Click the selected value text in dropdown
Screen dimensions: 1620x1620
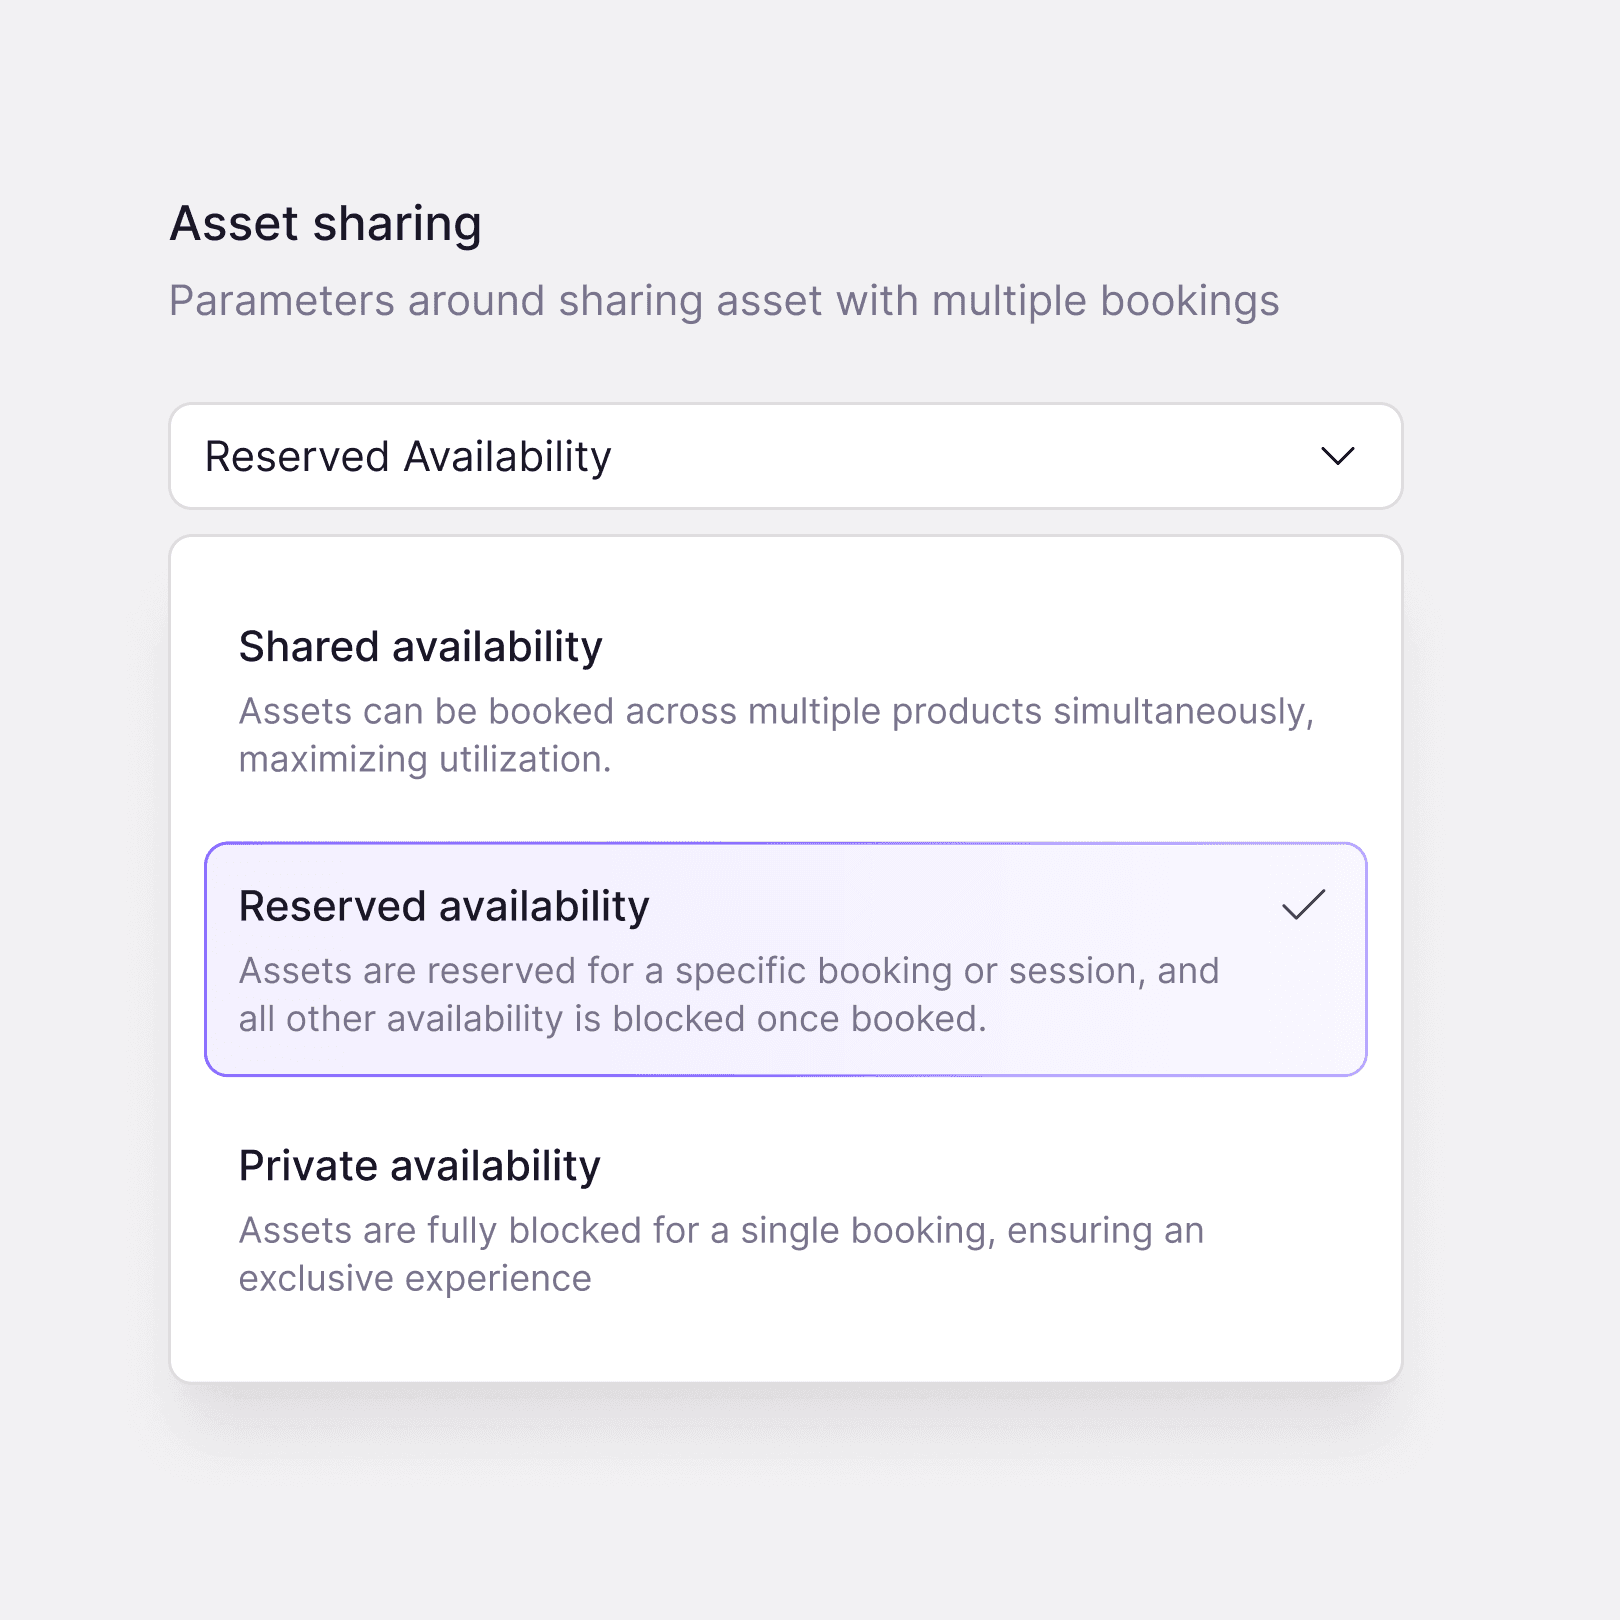point(408,457)
